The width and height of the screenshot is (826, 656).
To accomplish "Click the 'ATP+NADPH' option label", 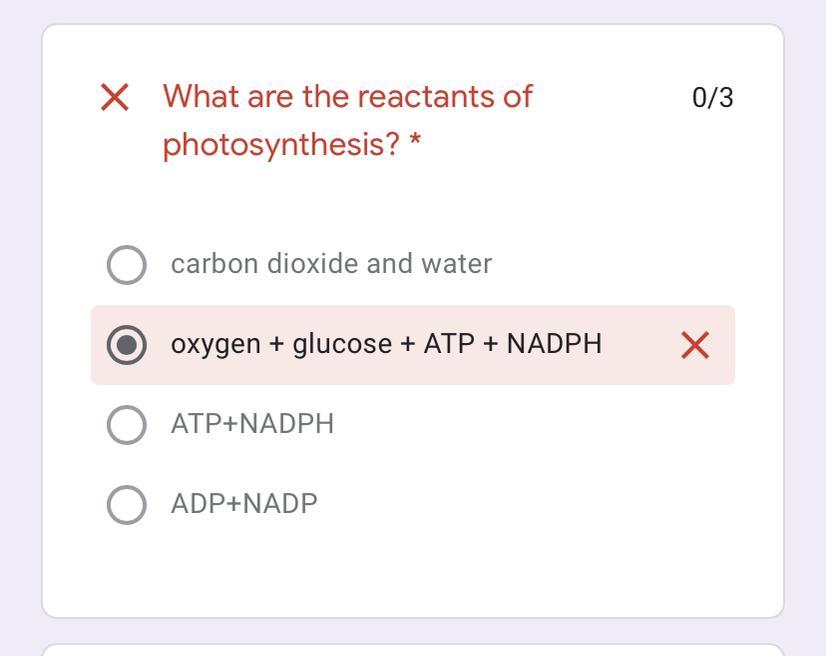I will pos(252,424).
